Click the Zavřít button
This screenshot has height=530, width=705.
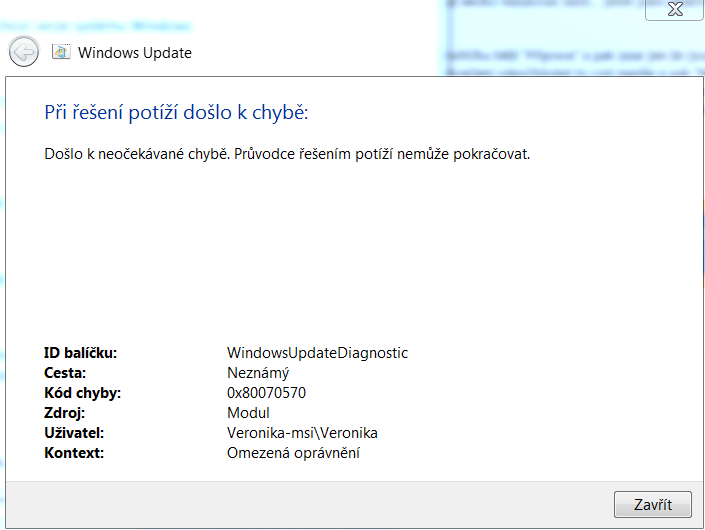click(x=652, y=504)
